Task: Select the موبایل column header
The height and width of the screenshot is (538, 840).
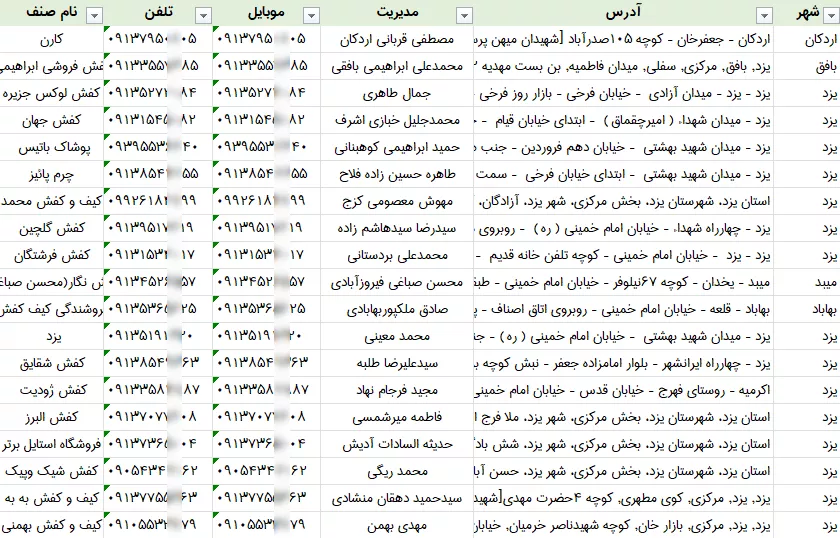Action: click(266, 12)
